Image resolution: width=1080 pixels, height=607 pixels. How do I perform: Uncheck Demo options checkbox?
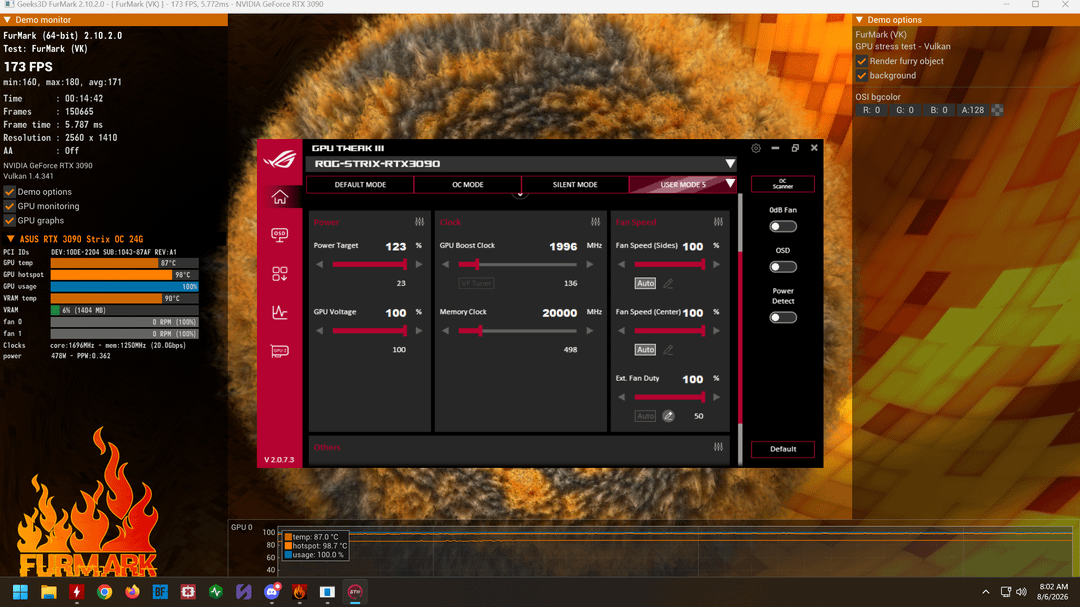point(10,192)
